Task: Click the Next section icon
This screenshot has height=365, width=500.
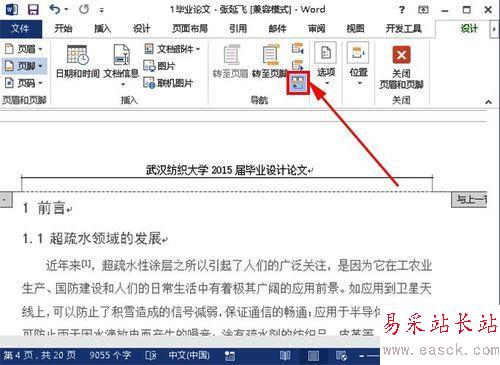Action: point(297,65)
